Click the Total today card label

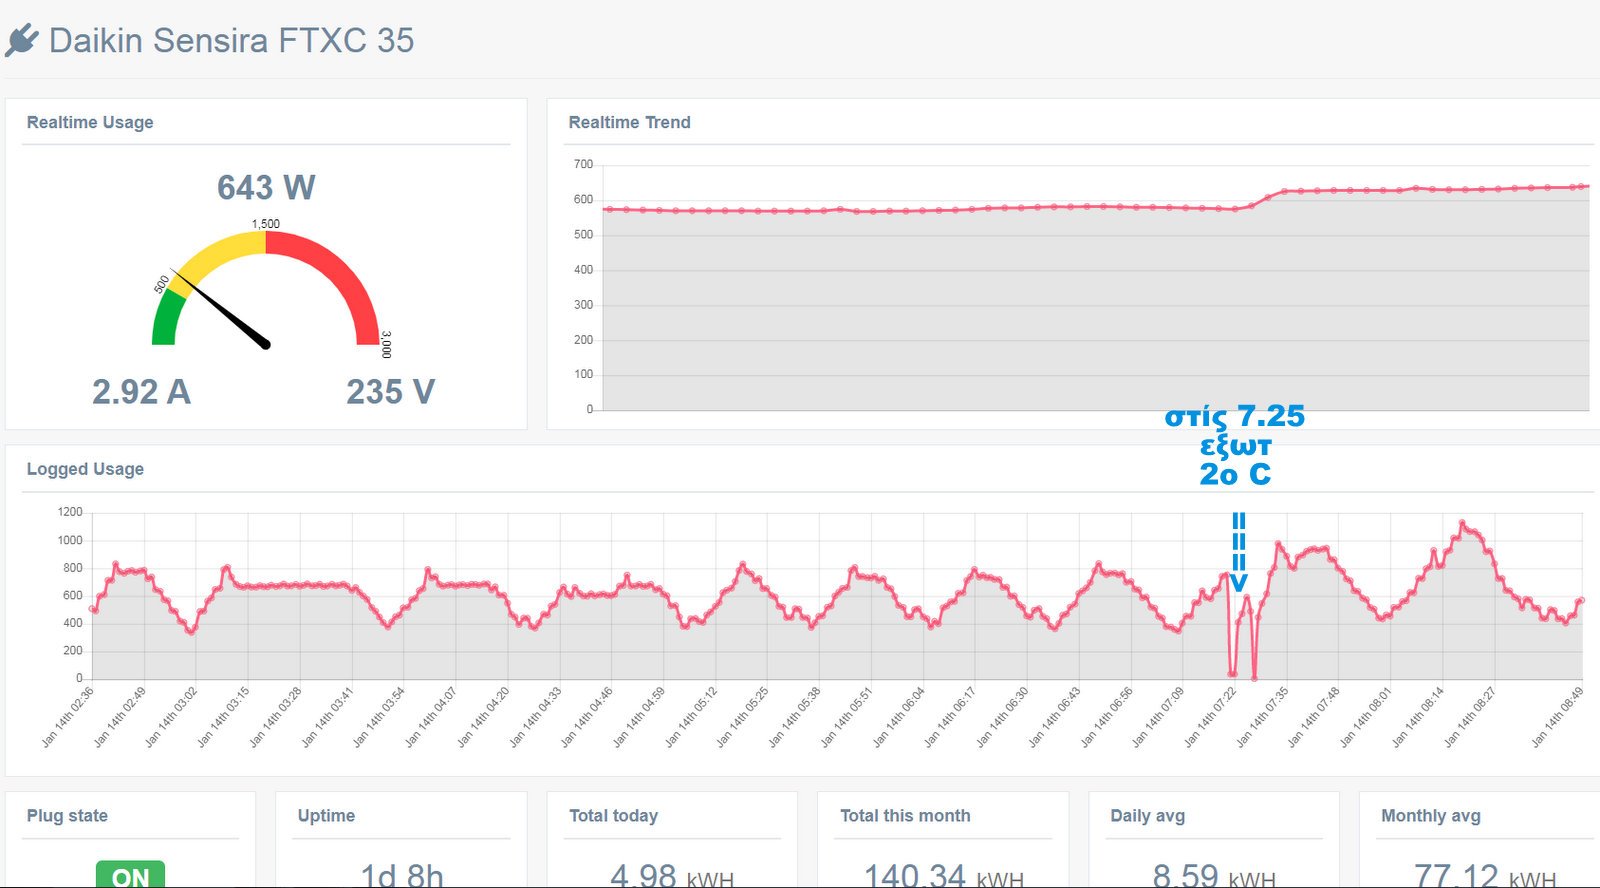click(613, 816)
